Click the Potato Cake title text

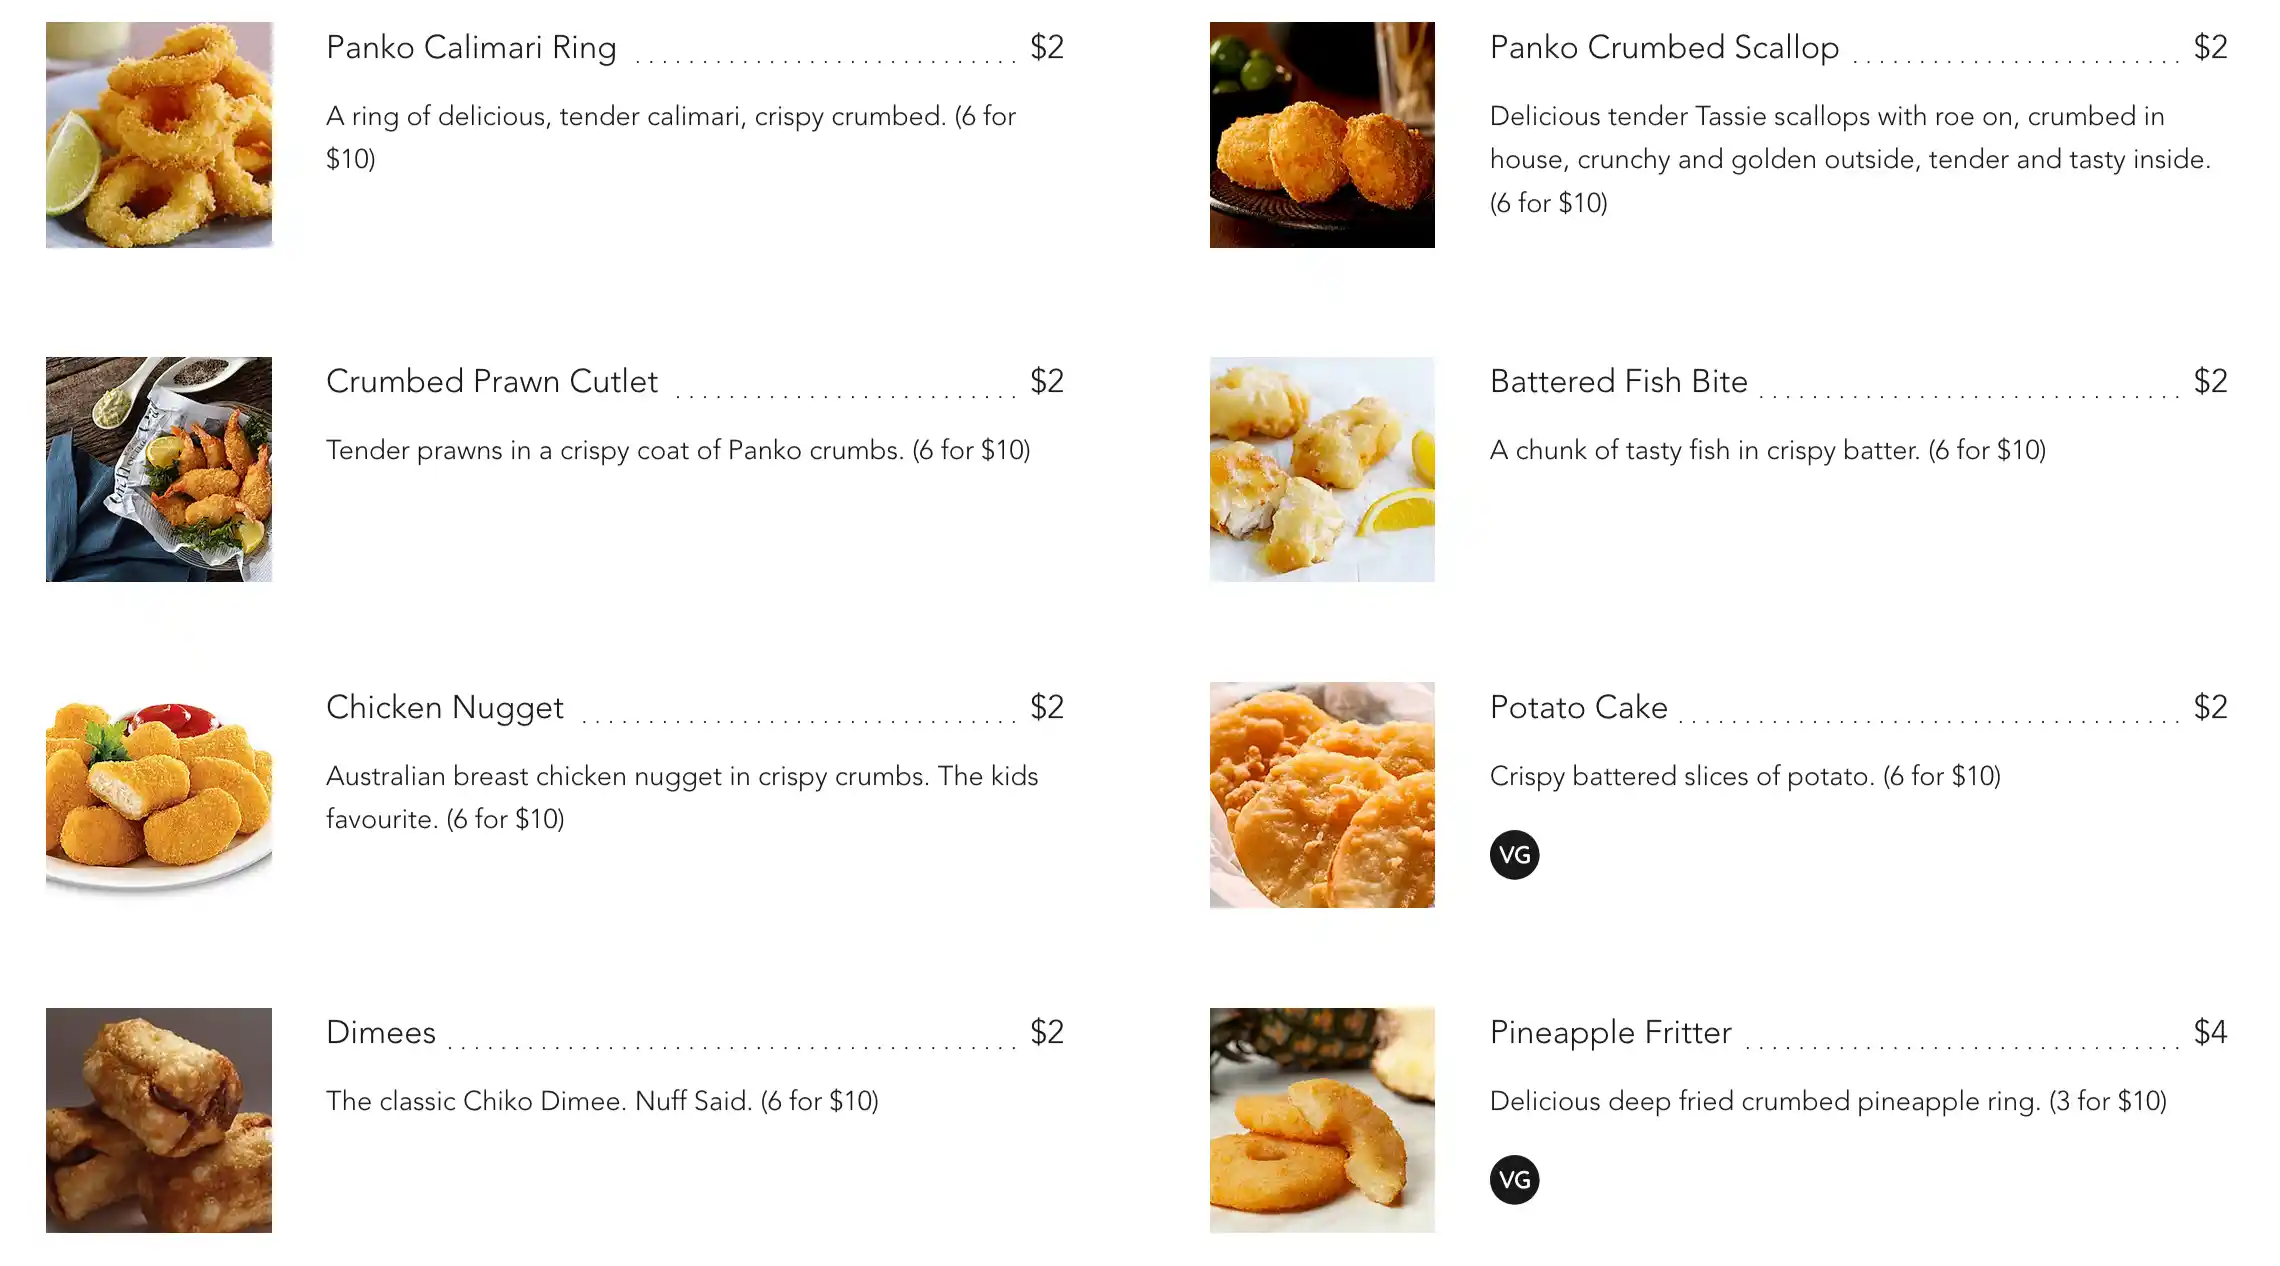1578,708
